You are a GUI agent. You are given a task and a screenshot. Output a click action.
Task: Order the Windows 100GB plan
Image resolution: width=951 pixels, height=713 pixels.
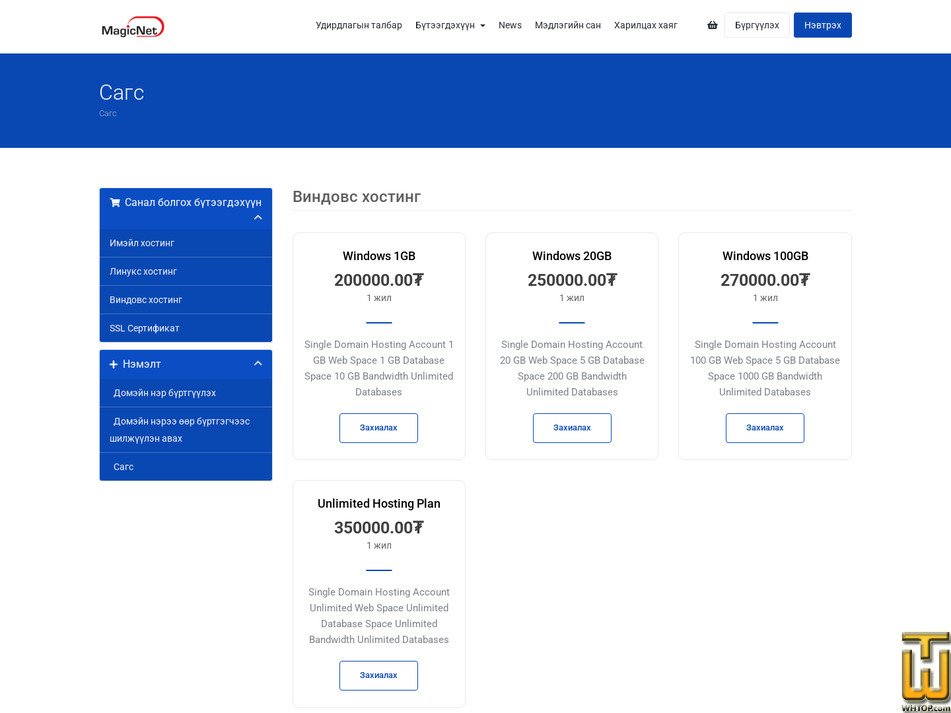click(x=765, y=428)
